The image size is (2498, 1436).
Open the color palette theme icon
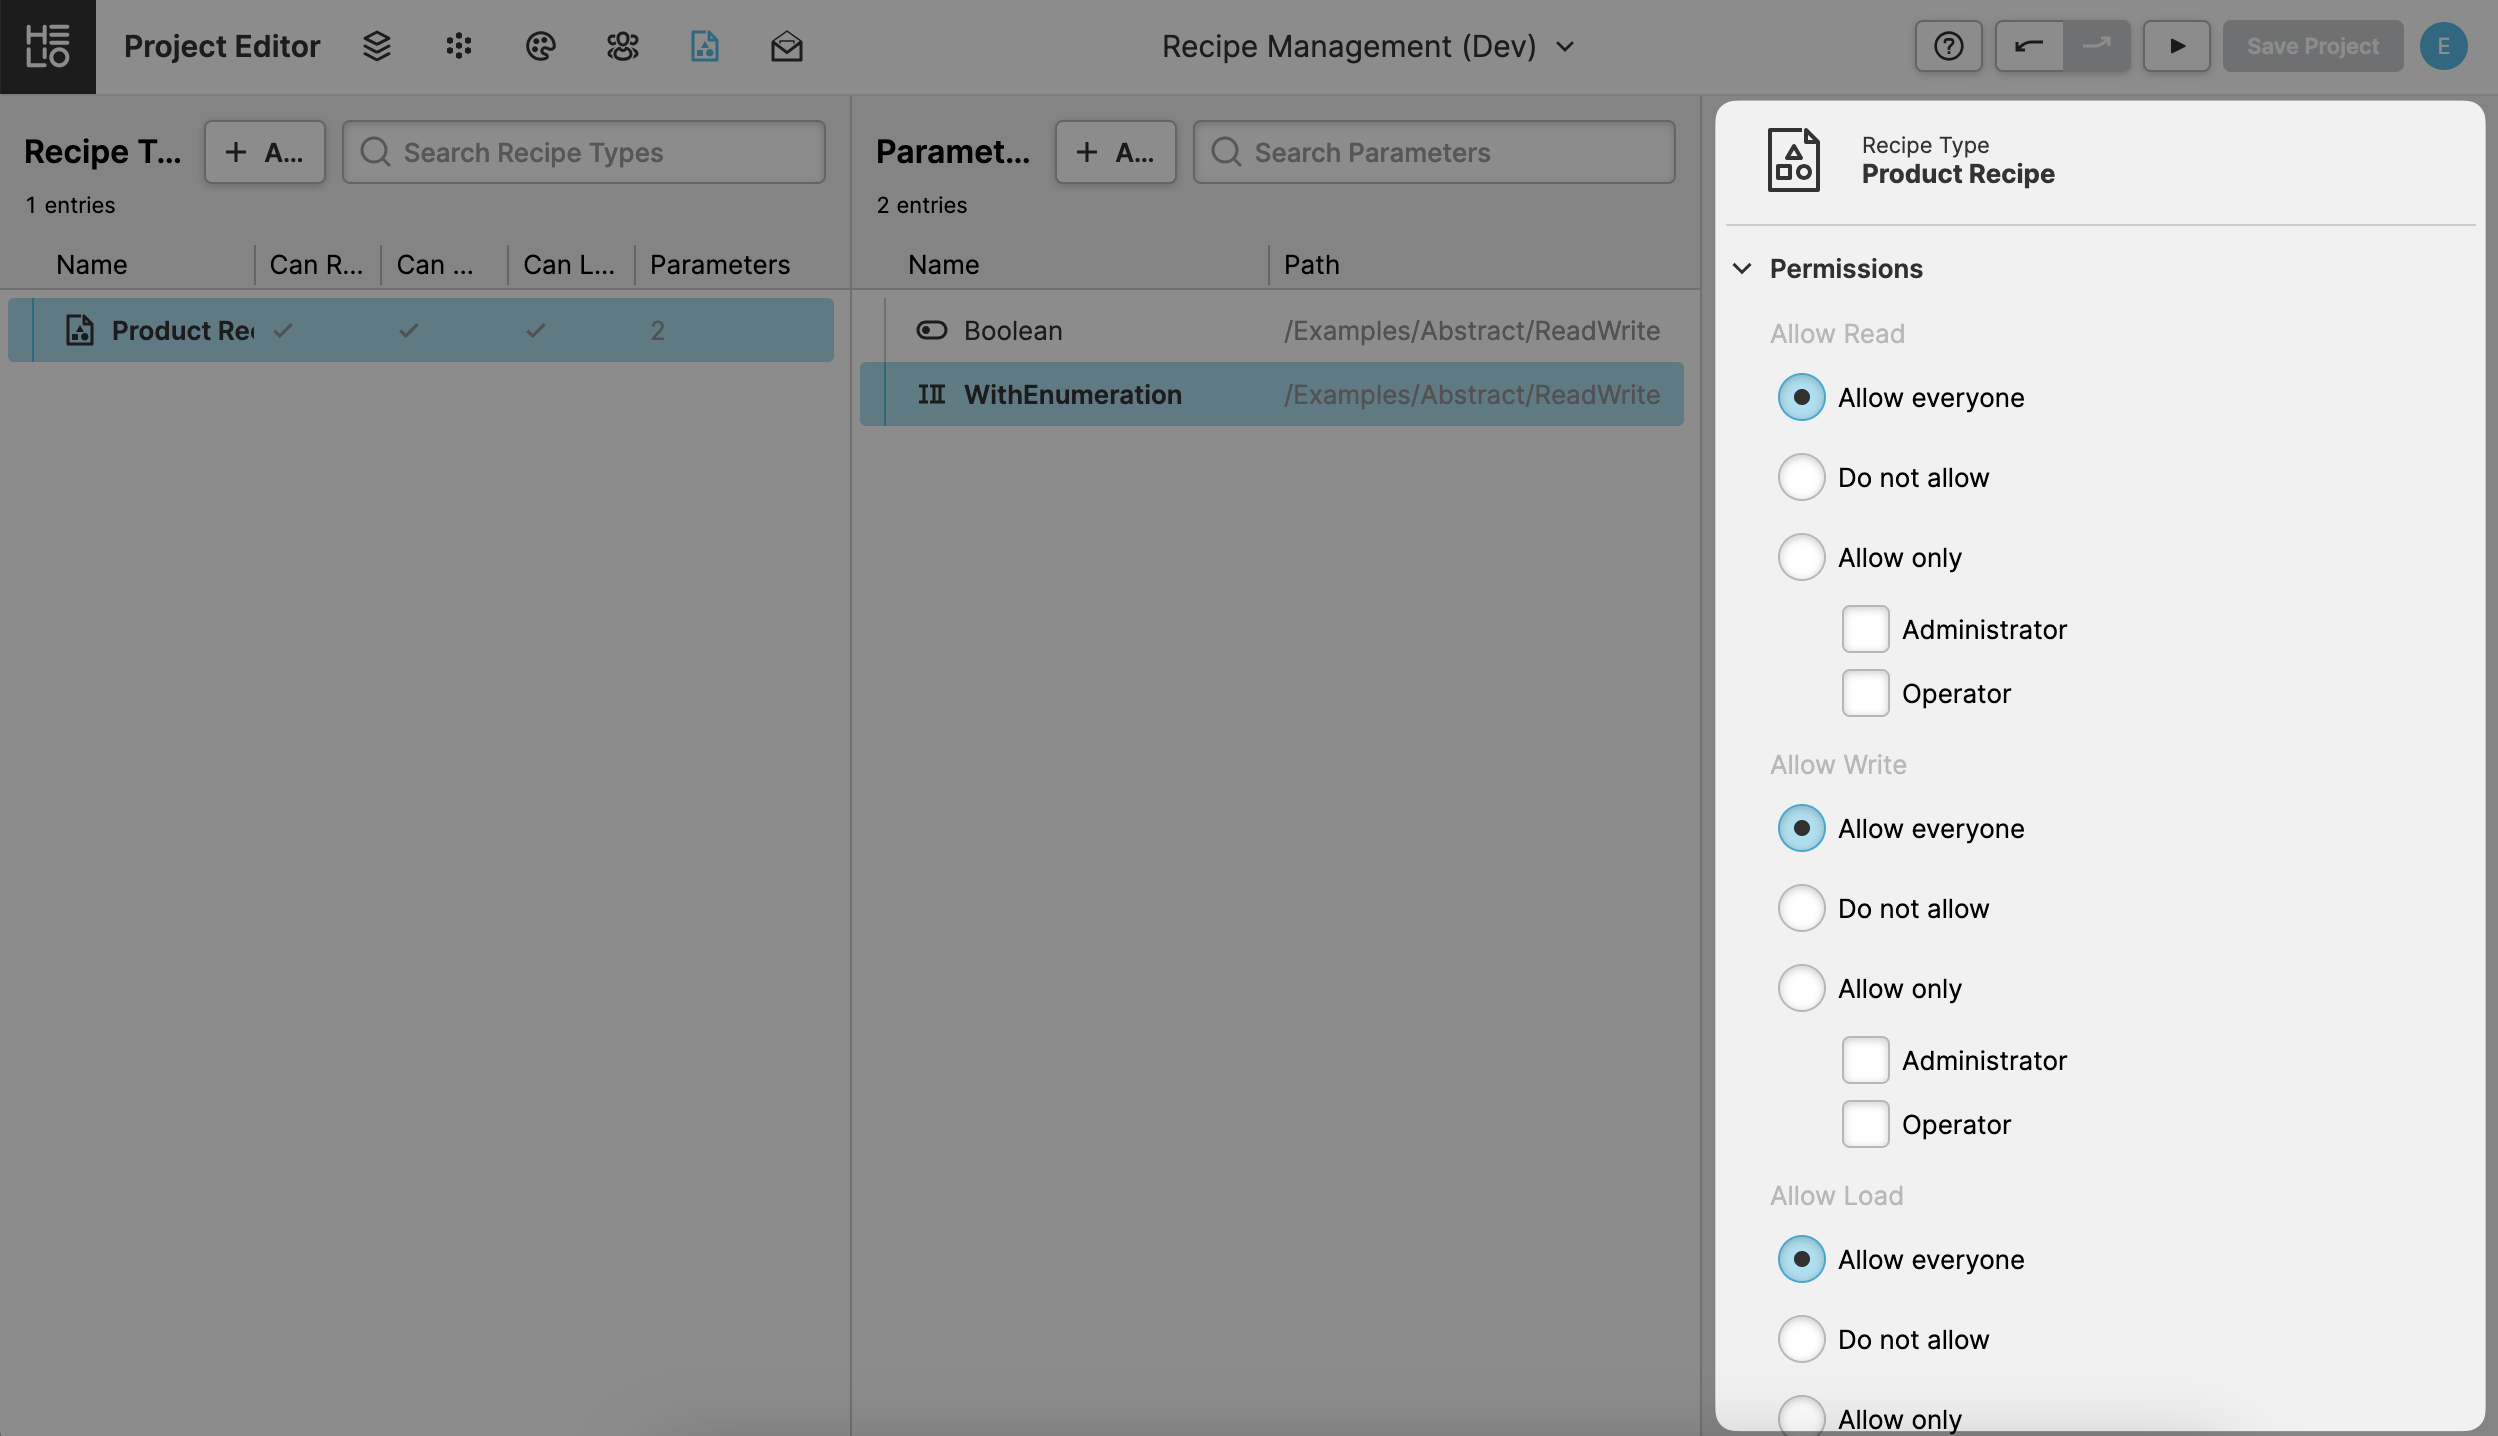tap(540, 46)
